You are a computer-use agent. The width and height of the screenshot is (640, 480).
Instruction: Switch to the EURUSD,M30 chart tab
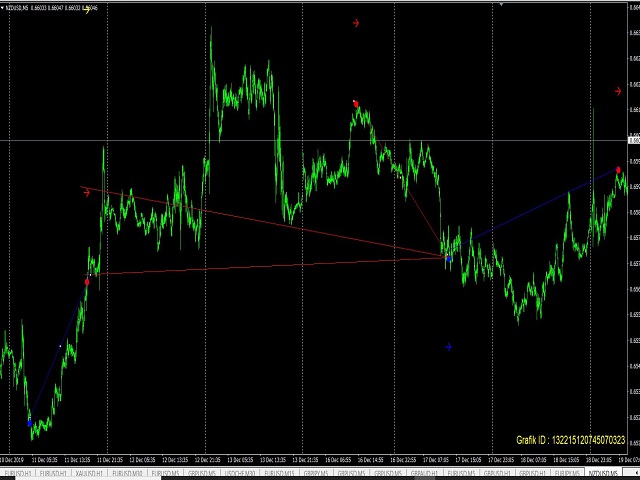click(127, 473)
